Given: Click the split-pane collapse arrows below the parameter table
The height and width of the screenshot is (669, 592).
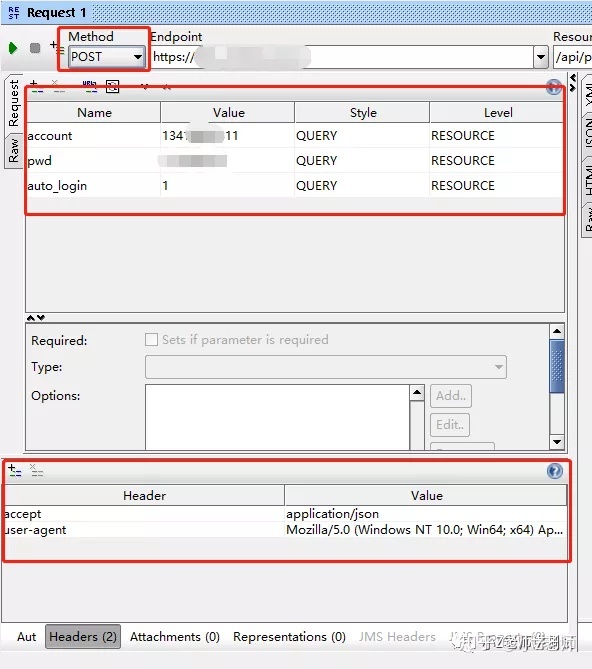Looking at the screenshot, I should [35, 318].
